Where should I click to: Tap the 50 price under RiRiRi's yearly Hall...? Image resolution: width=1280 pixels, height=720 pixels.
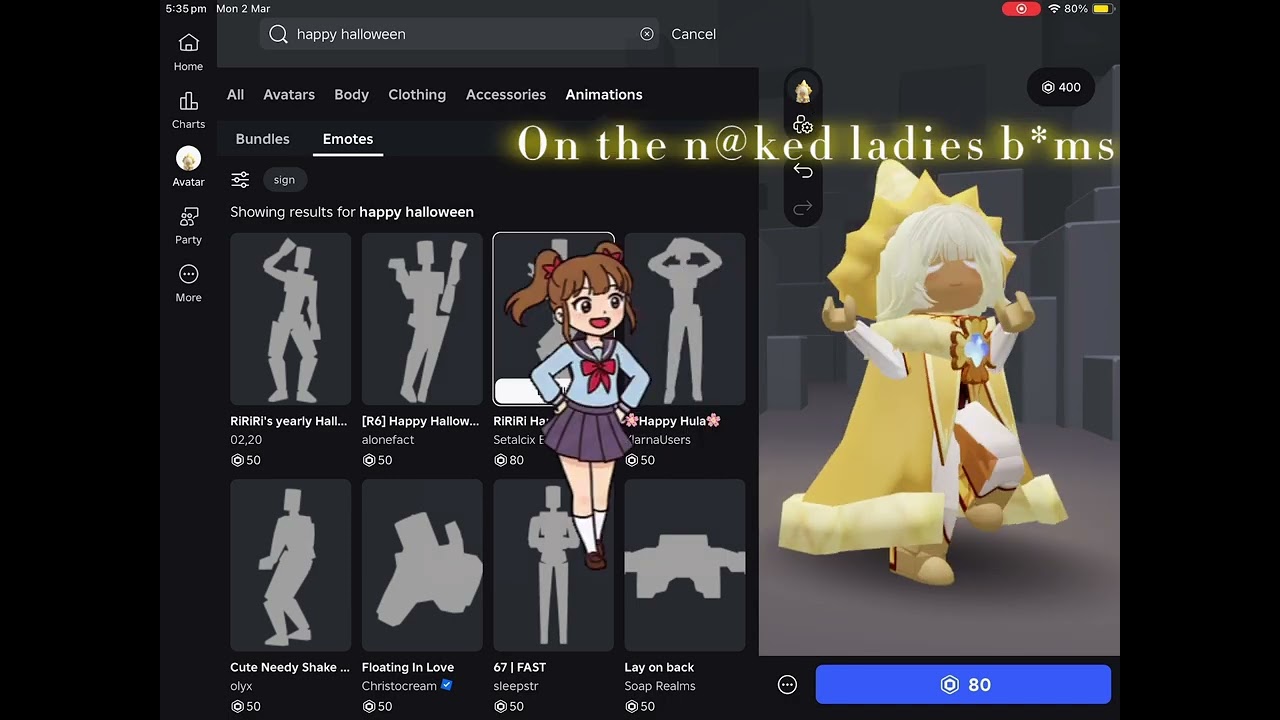tap(246, 460)
